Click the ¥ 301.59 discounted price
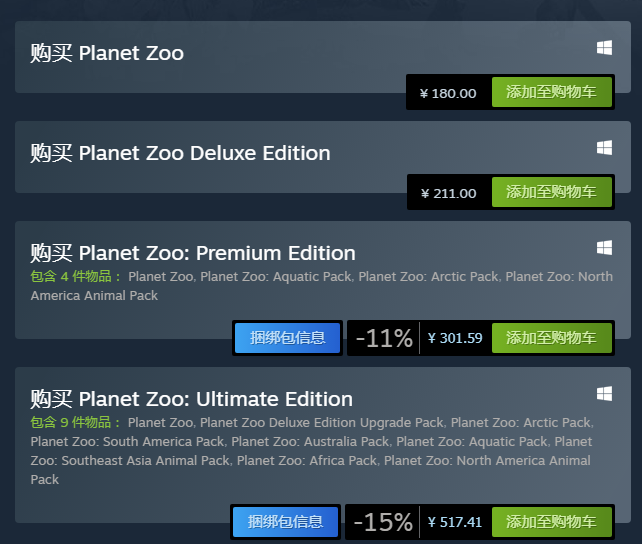Image resolution: width=642 pixels, height=544 pixels. (x=455, y=338)
